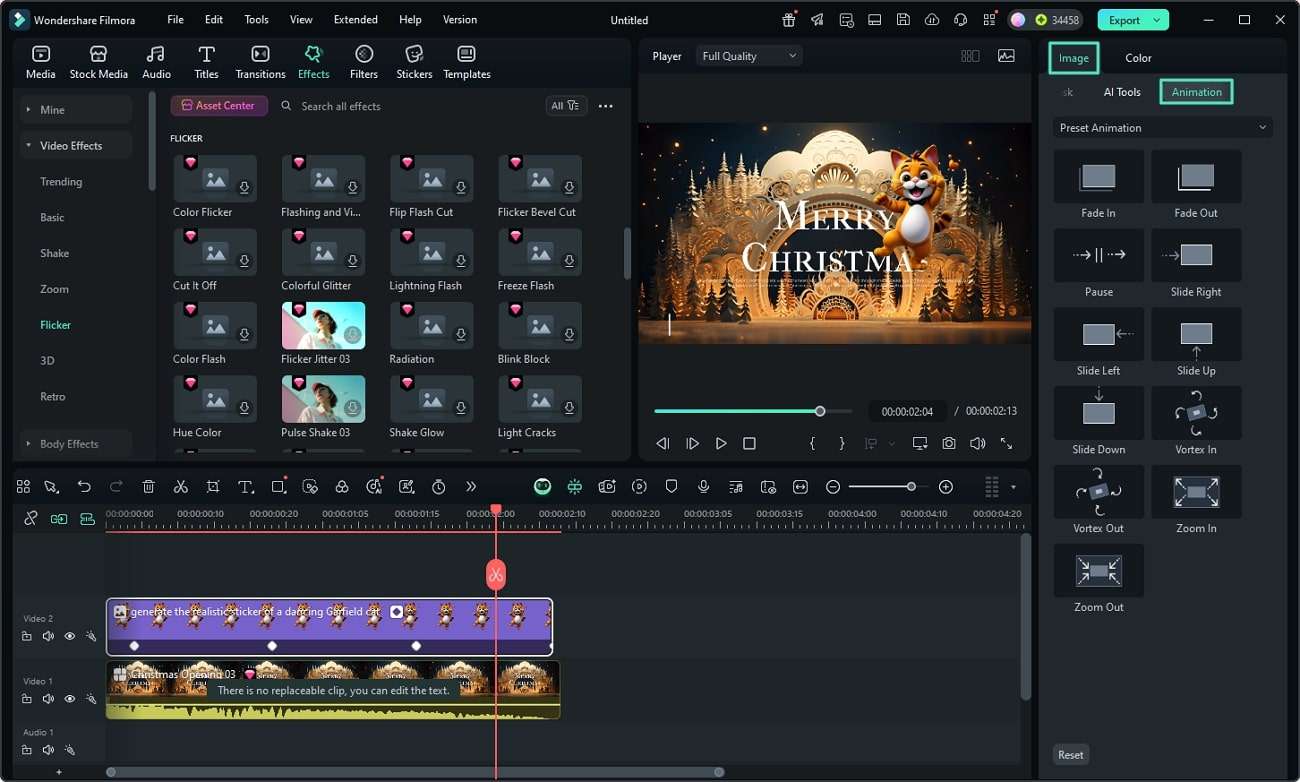Expand more timeline tools chevron

coord(471,487)
